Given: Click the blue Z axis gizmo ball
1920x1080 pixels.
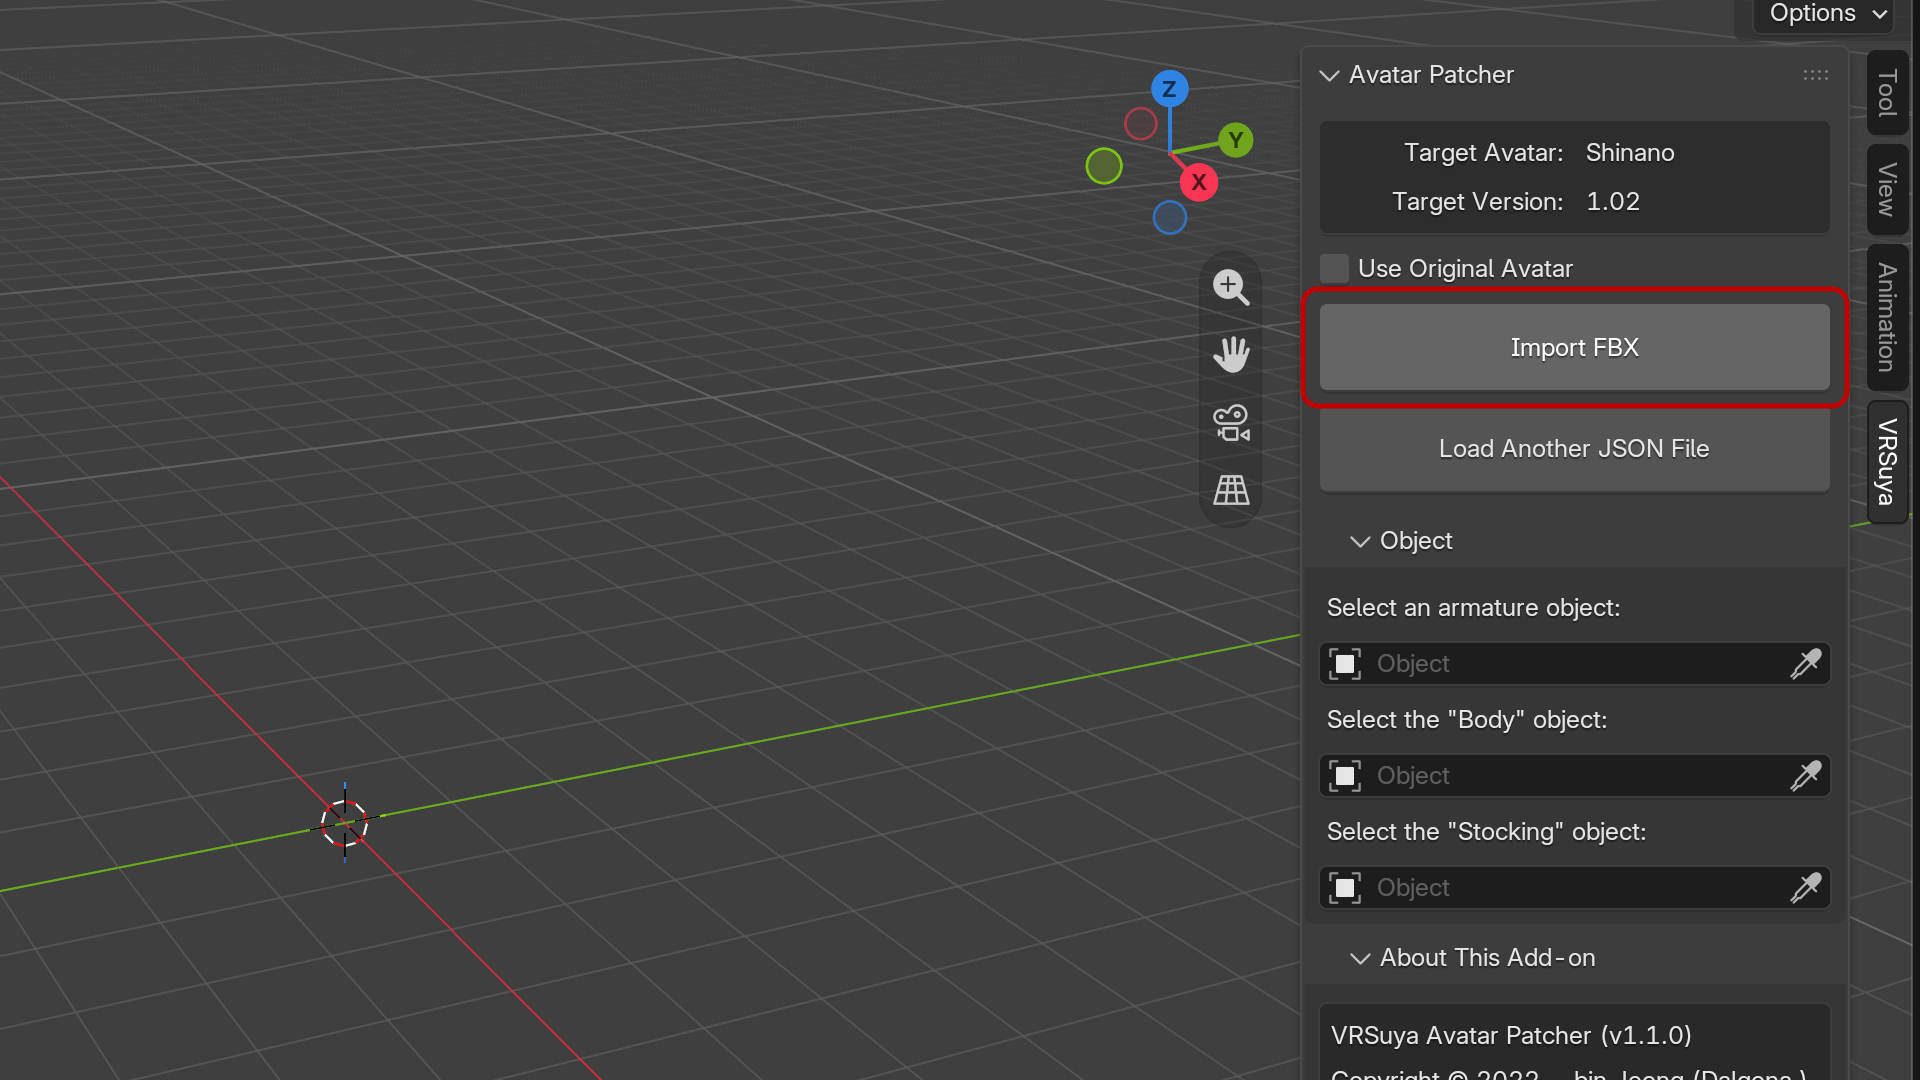Looking at the screenshot, I should [1169, 89].
